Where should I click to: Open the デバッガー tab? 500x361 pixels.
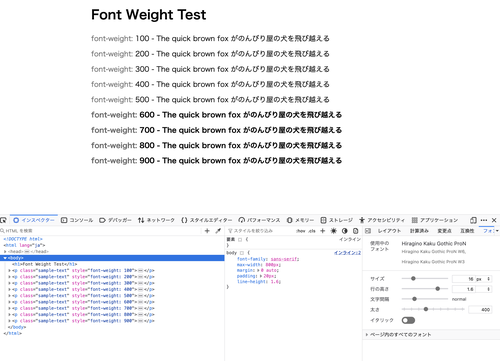115,220
